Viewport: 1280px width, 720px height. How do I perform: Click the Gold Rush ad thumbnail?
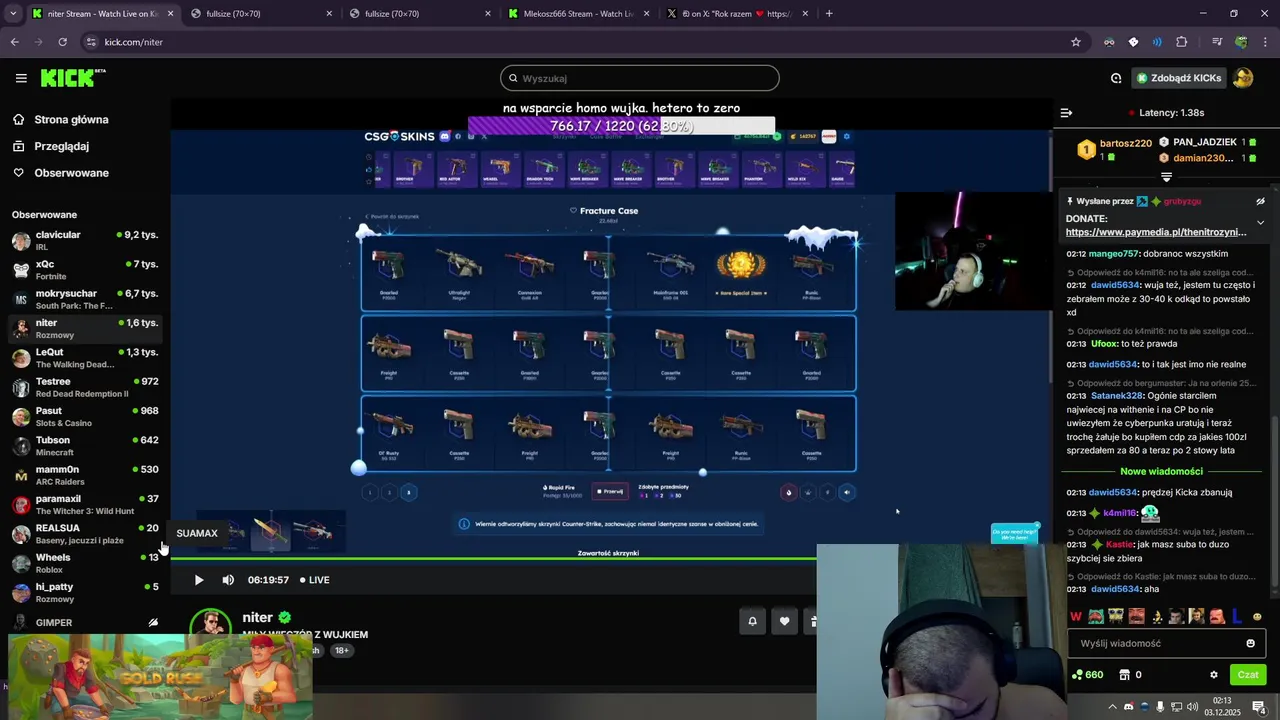(x=160, y=676)
